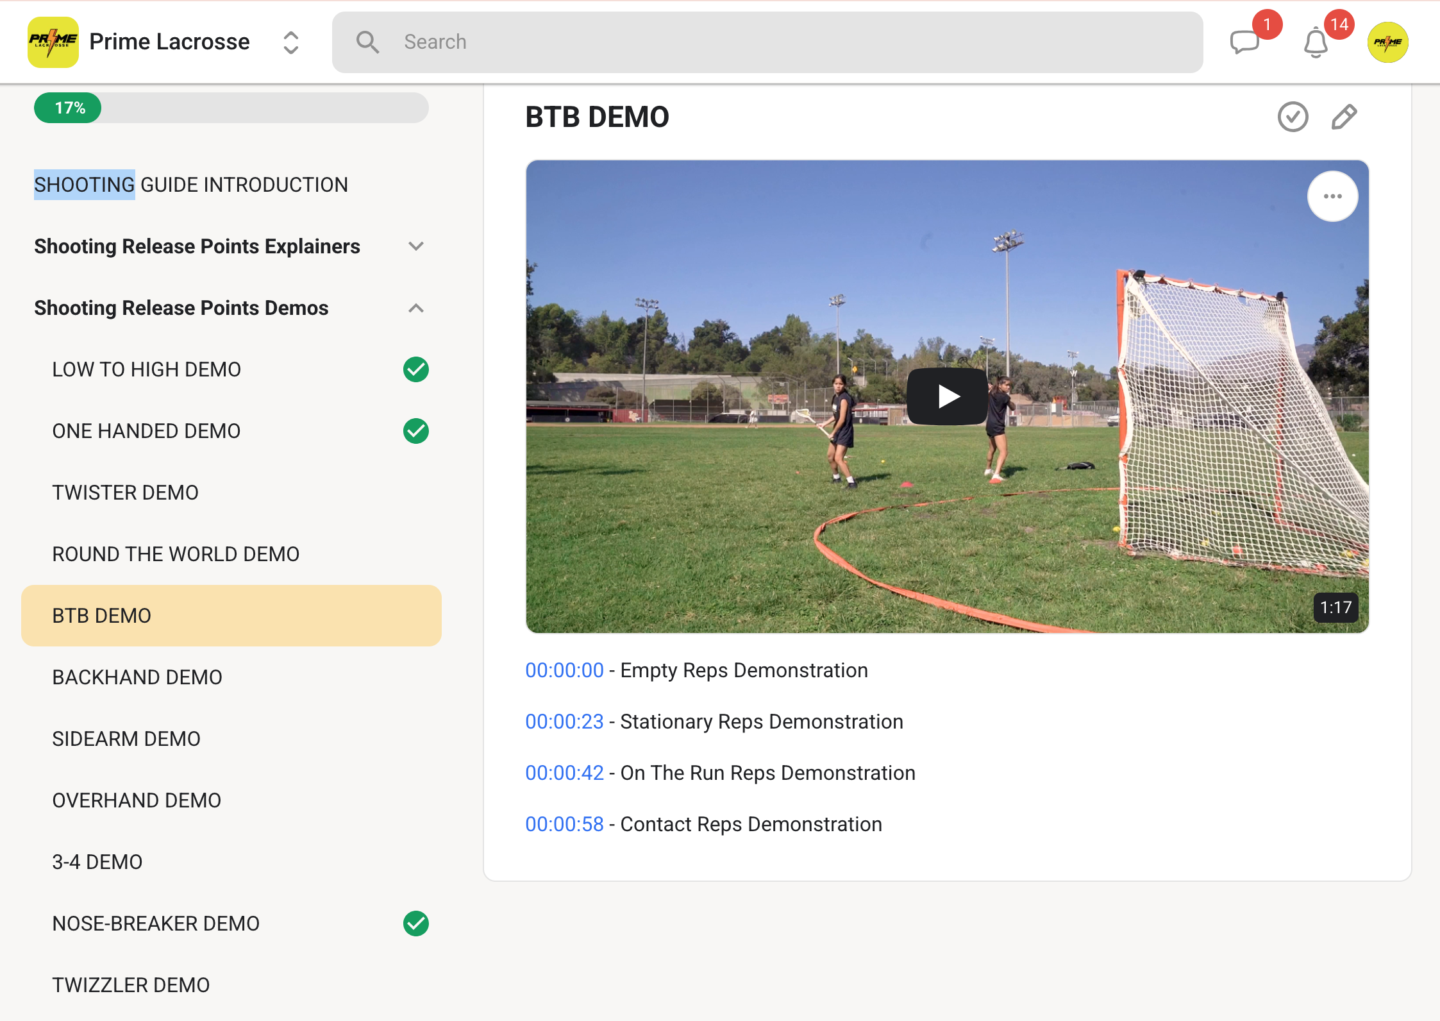The width and height of the screenshot is (1440, 1021).
Task: Click the Prime Lacrosse logo icon
Action: [53, 42]
